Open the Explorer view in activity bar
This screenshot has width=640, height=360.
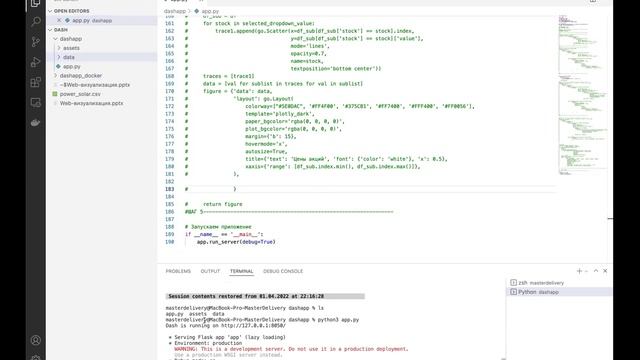click(36, 4)
